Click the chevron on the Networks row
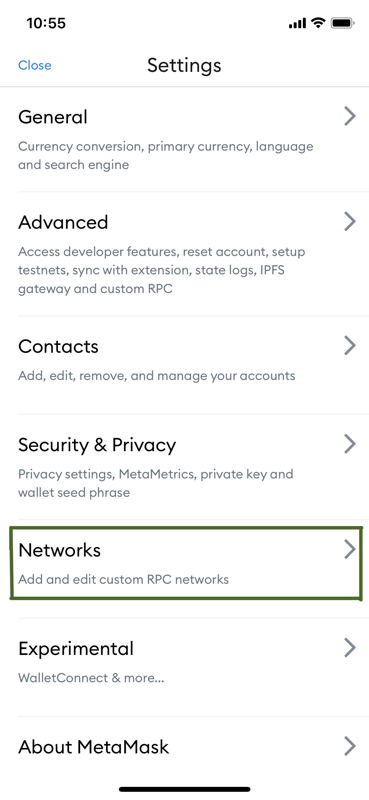Screen dimensions: 369x800 click(350, 549)
